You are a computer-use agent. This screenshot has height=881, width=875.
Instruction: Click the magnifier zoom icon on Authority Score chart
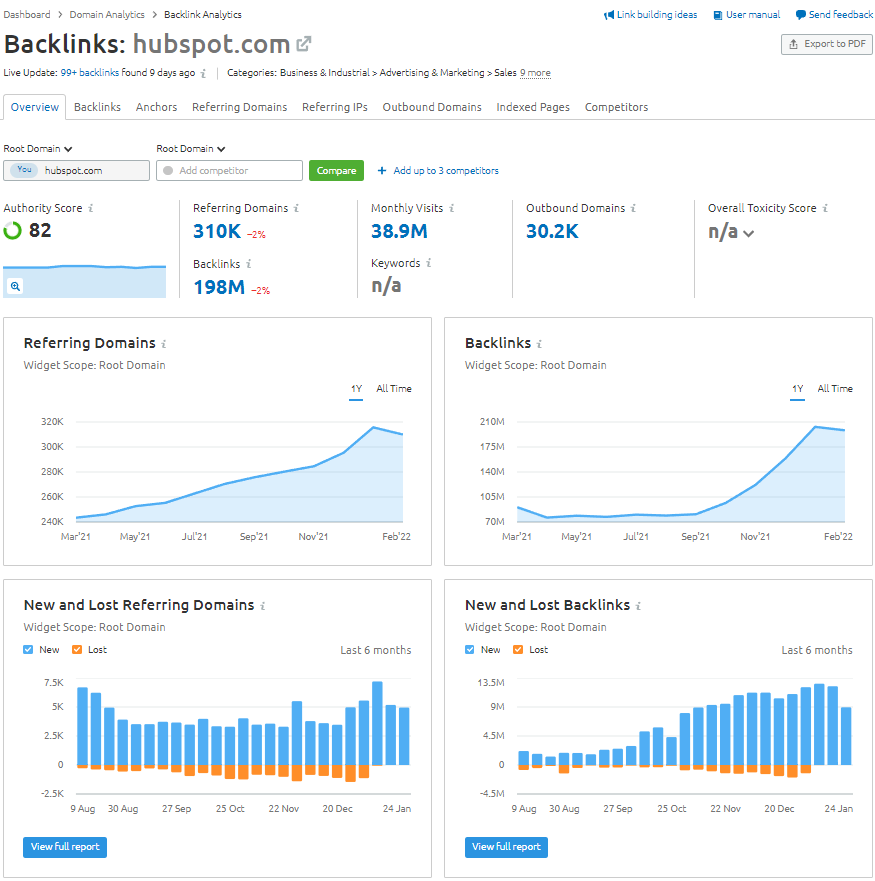point(15,286)
